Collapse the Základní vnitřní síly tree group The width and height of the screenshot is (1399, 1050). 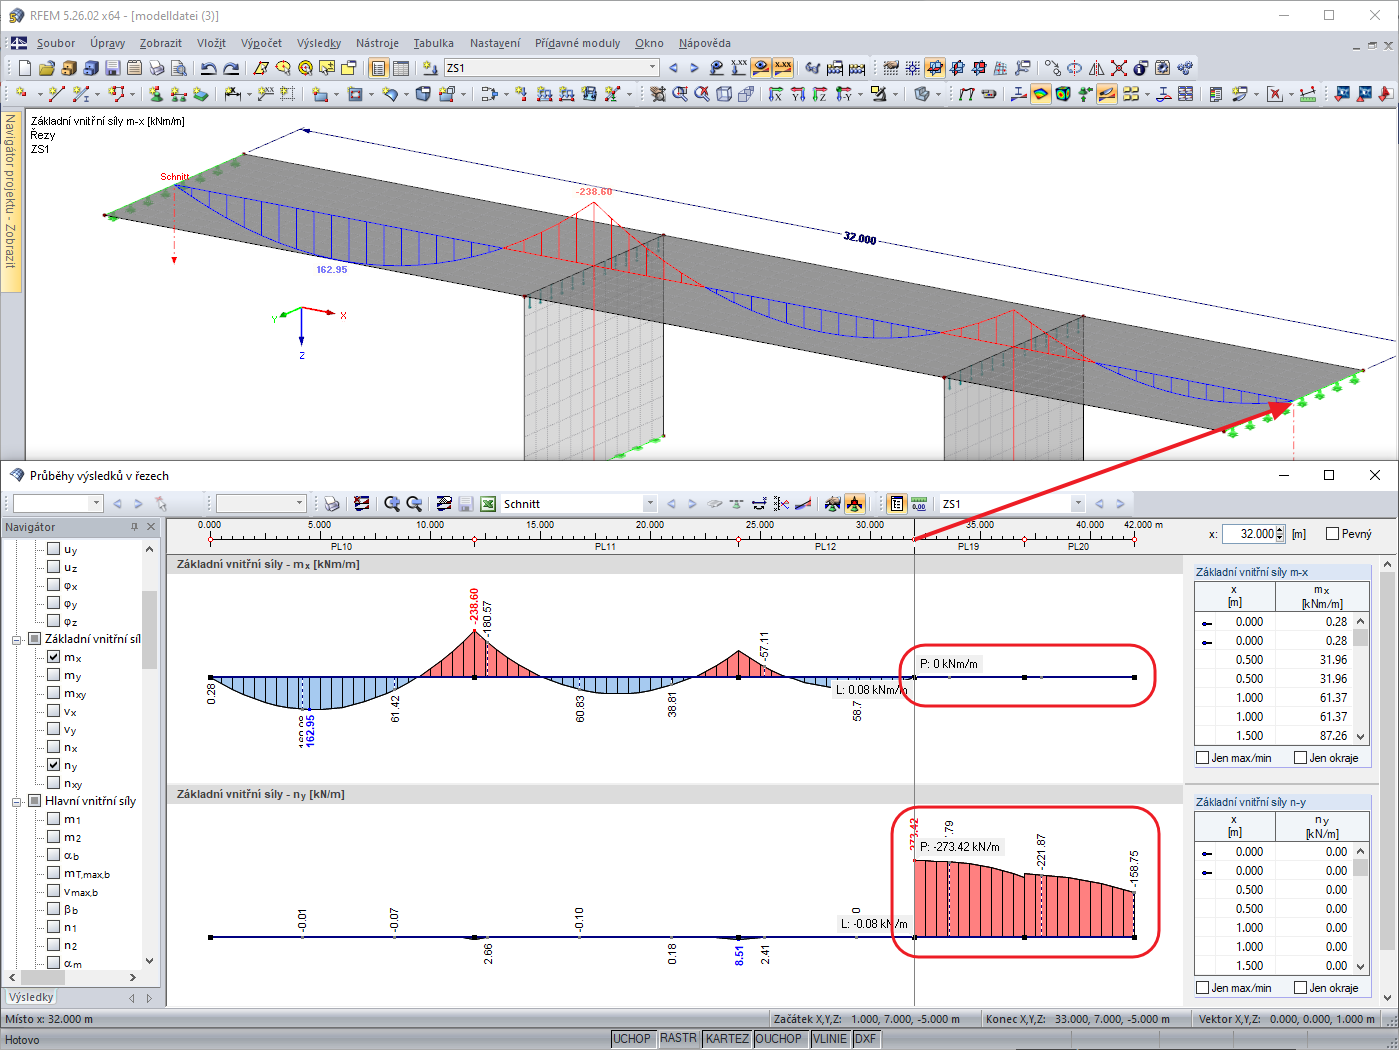click(x=17, y=640)
